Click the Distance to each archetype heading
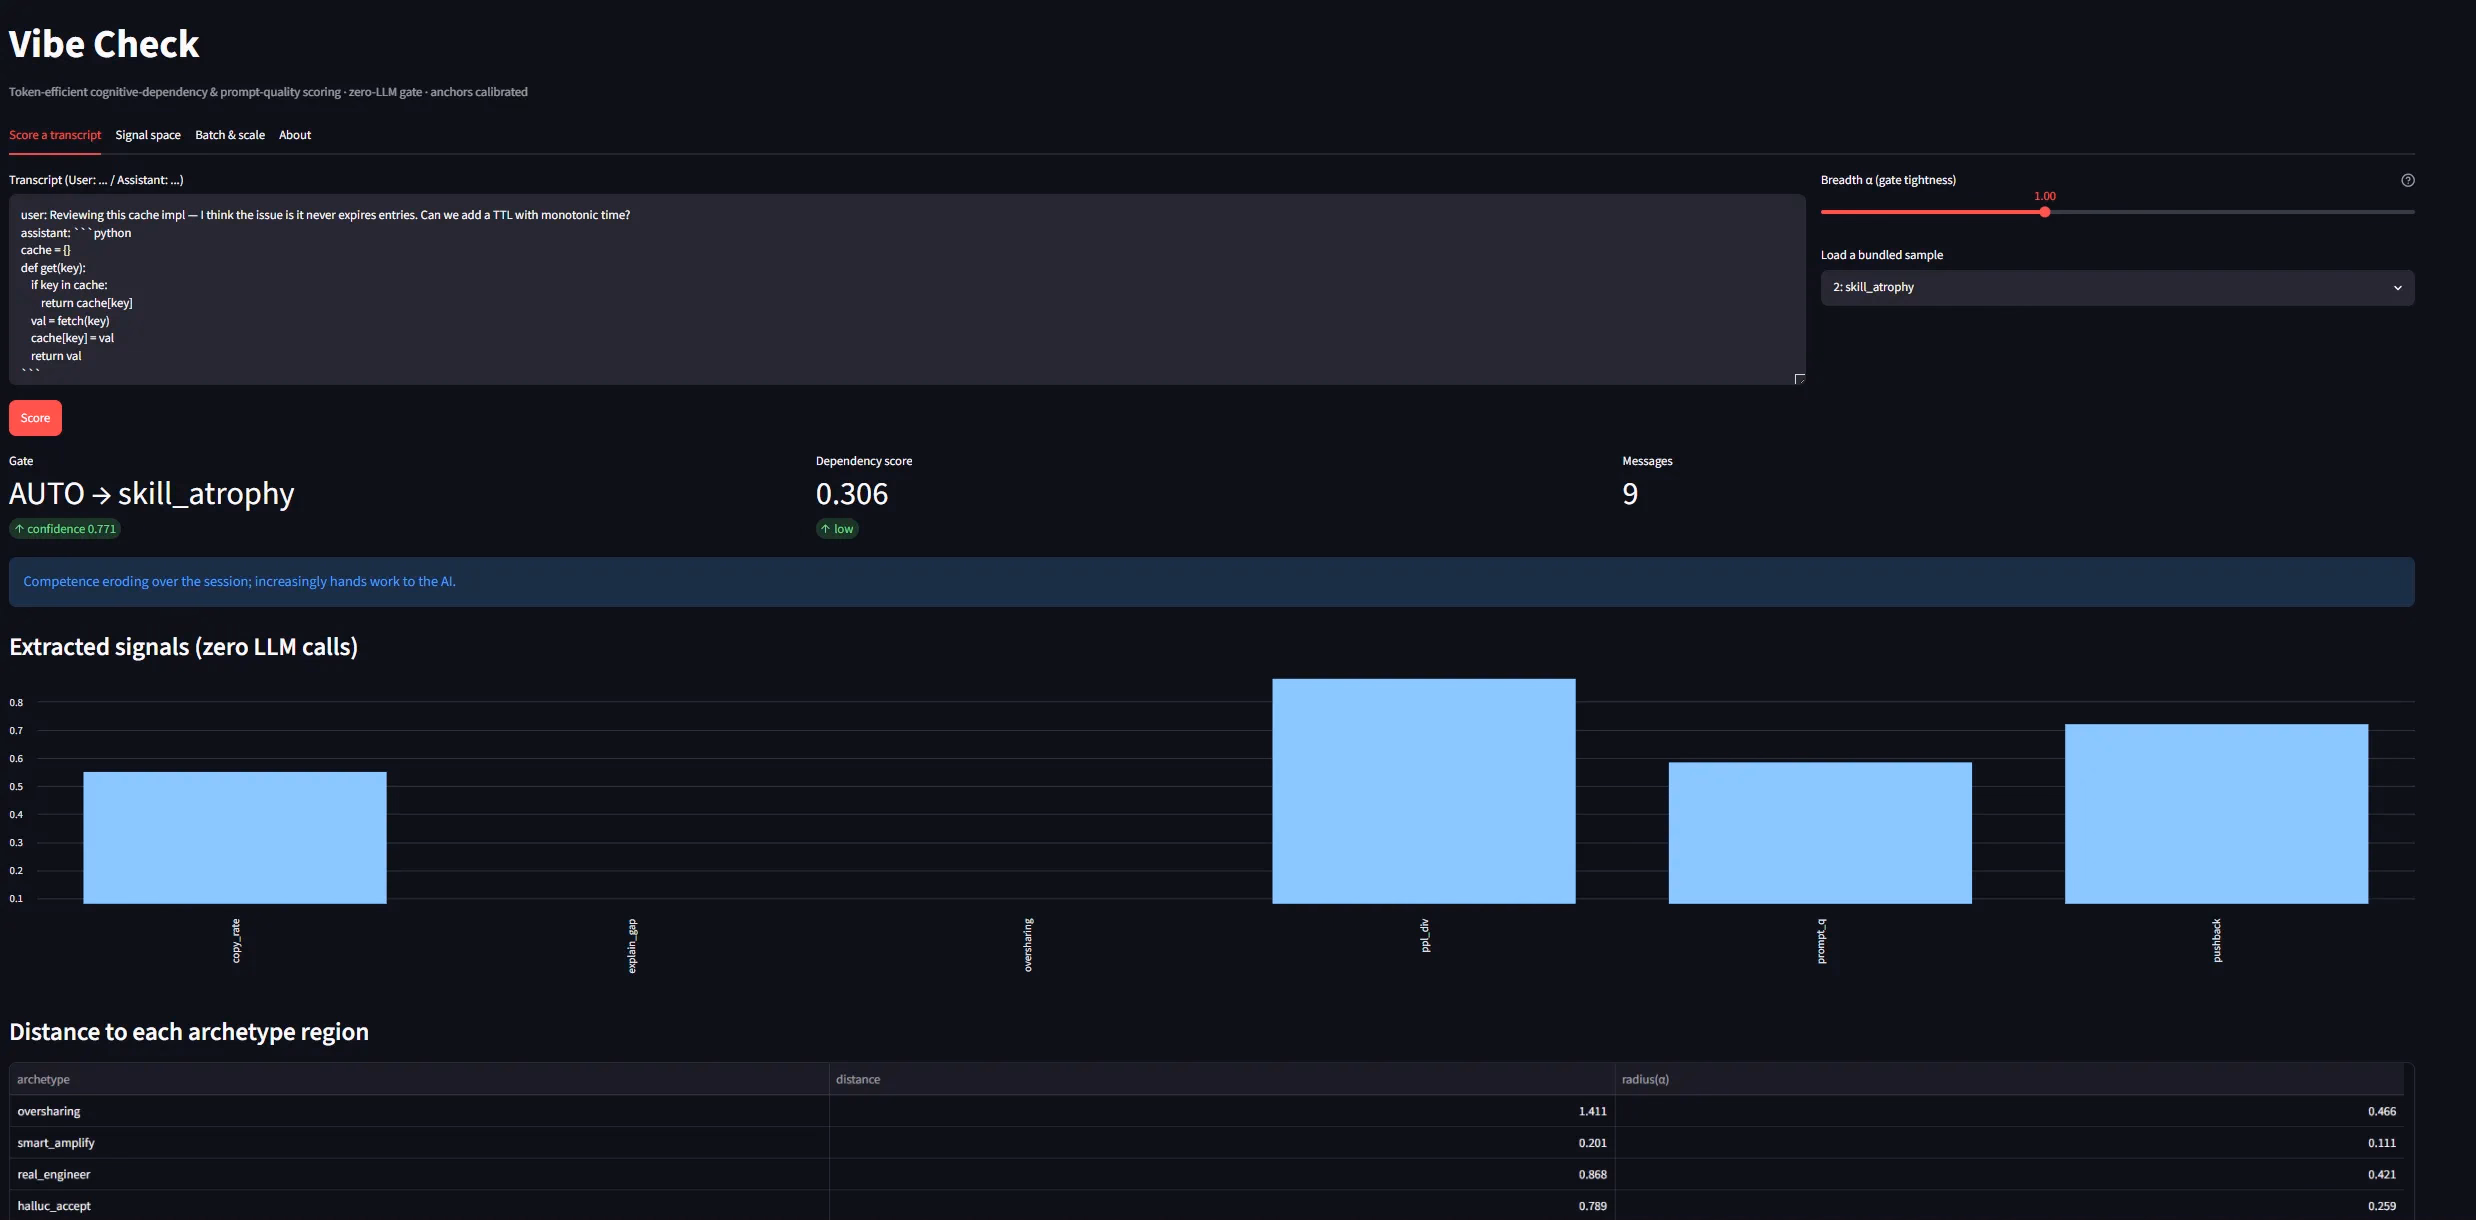Viewport: 2476px width, 1221px height. coord(189,1032)
